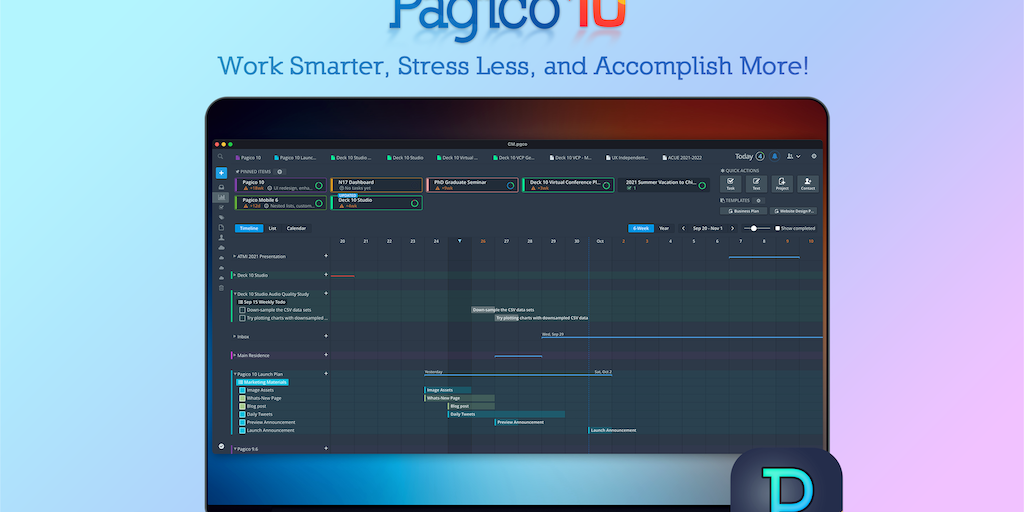Viewport: 1024px width, 512px height.
Task: Go to next date range arrow
Action: tap(732, 229)
